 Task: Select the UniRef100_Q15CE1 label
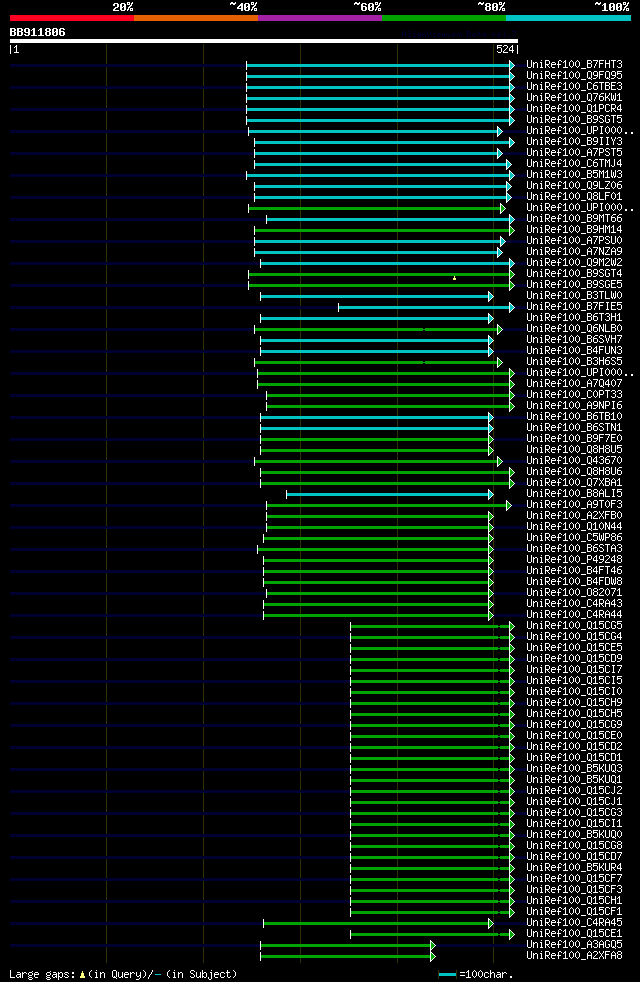[x=574, y=933]
